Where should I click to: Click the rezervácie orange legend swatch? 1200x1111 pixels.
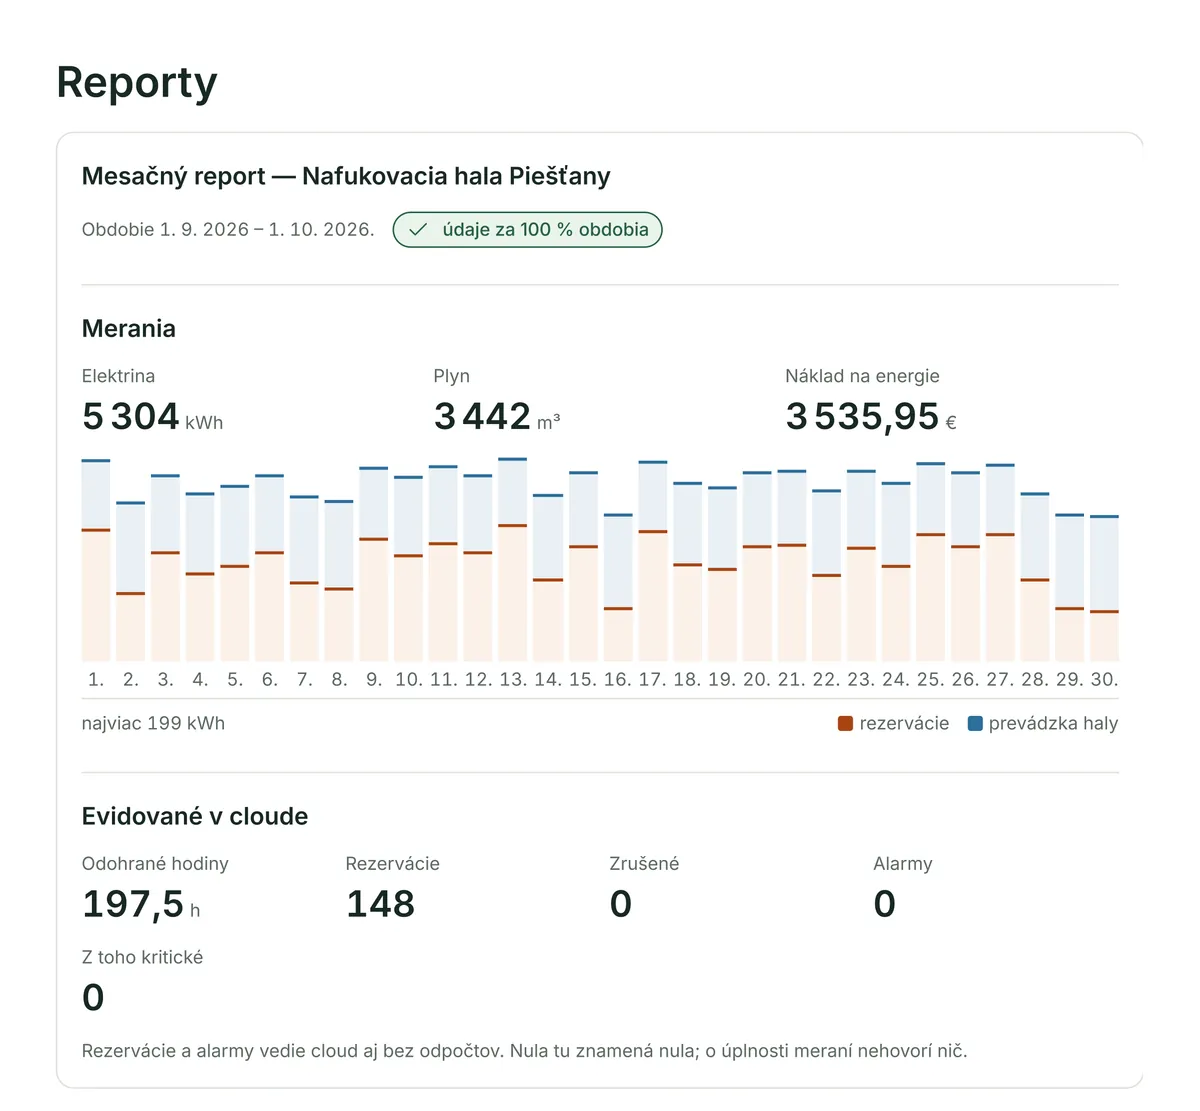pos(845,723)
